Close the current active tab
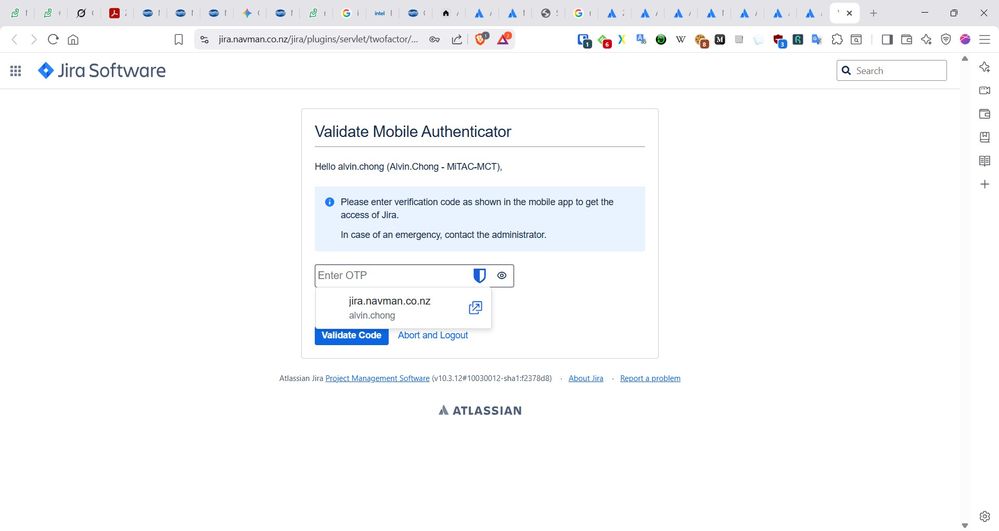The image size is (999, 531). [x=849, y=13]
